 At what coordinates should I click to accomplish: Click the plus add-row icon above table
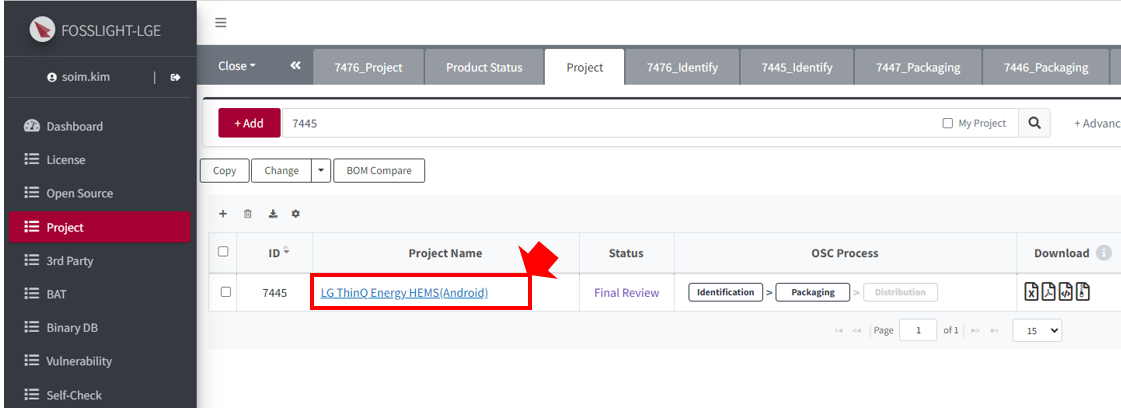click(223, 214)
